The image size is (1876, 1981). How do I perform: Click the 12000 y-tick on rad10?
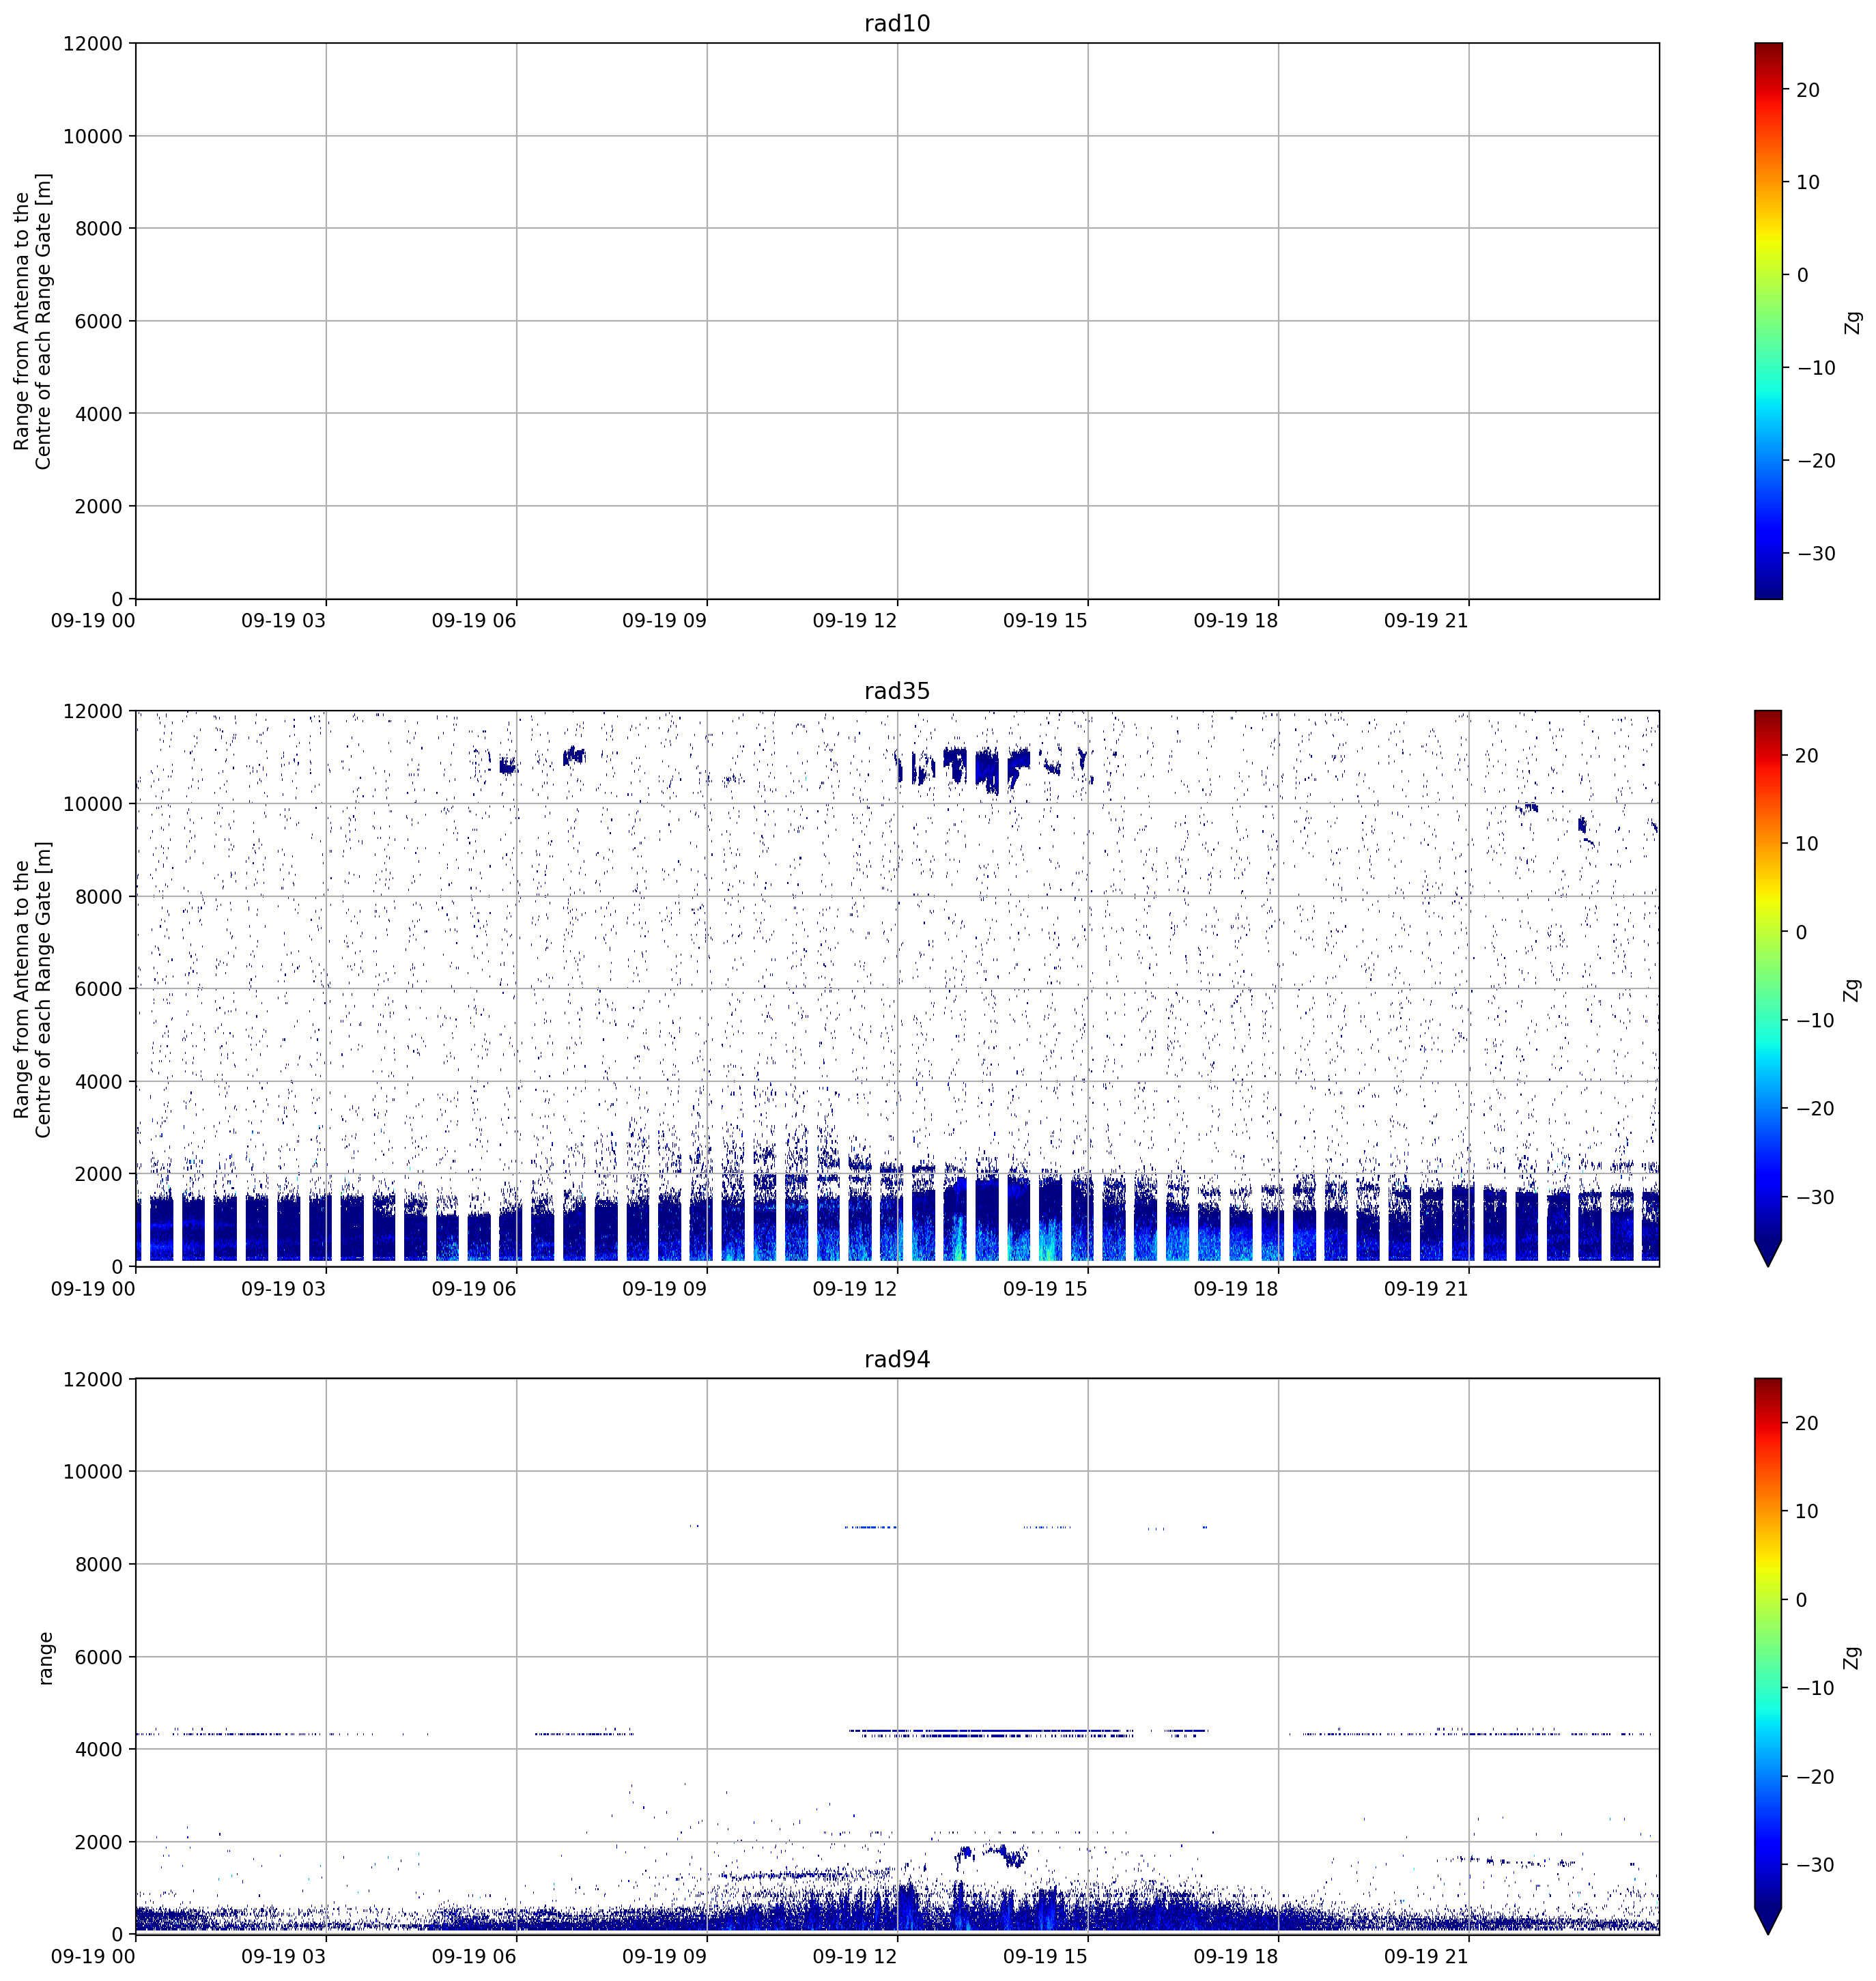(93, 44)
